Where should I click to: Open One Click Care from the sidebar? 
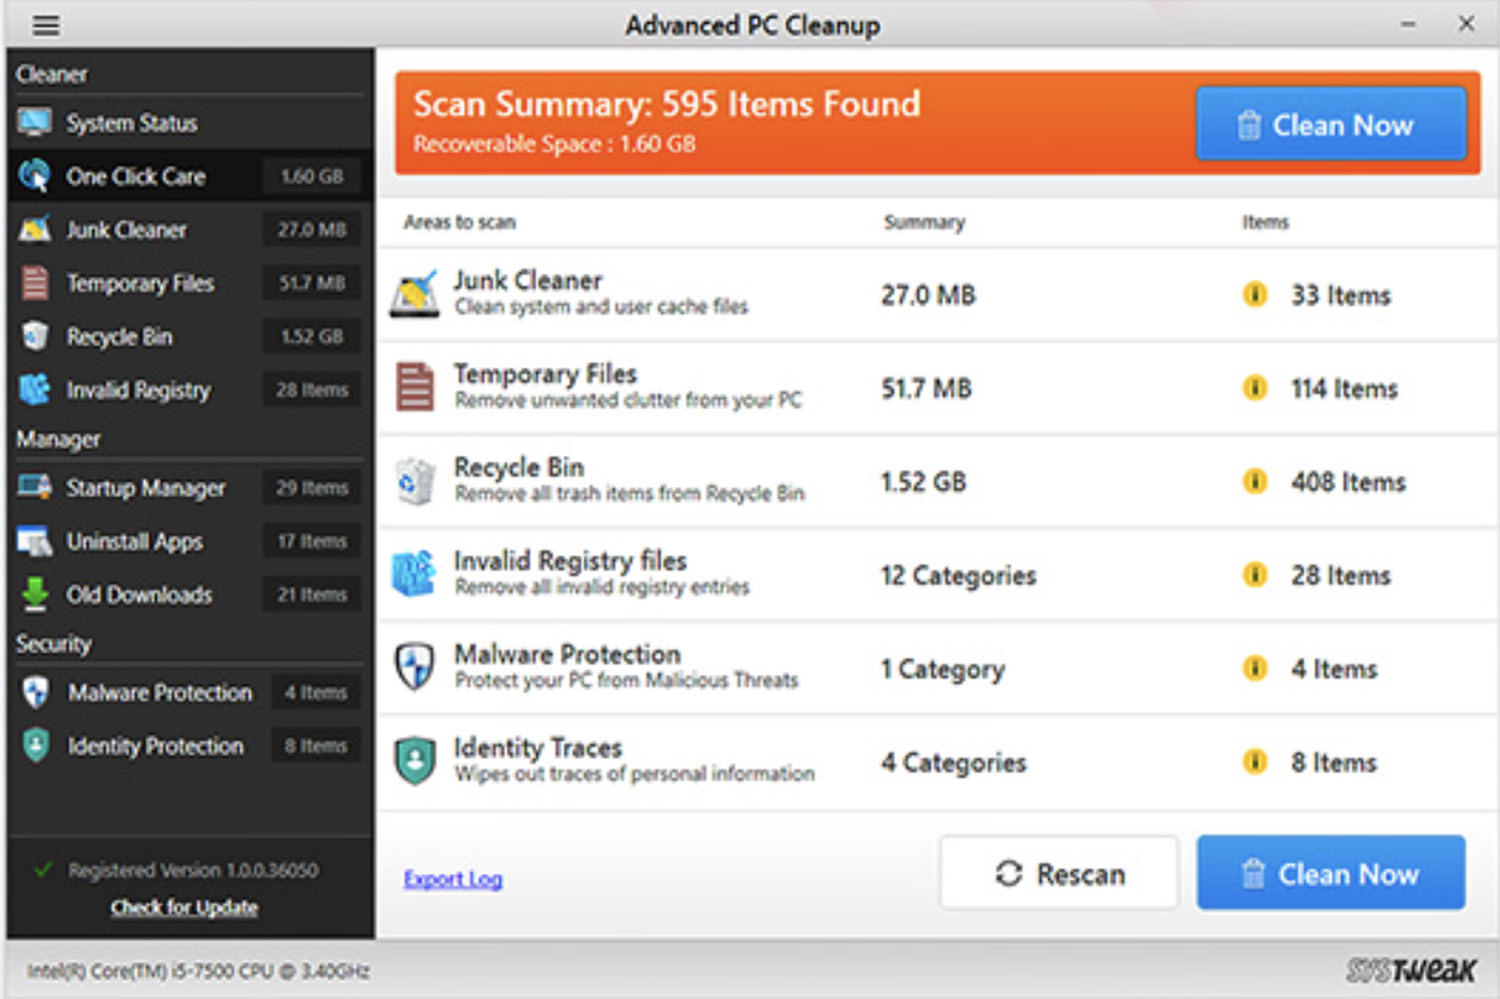coord(34,176)
